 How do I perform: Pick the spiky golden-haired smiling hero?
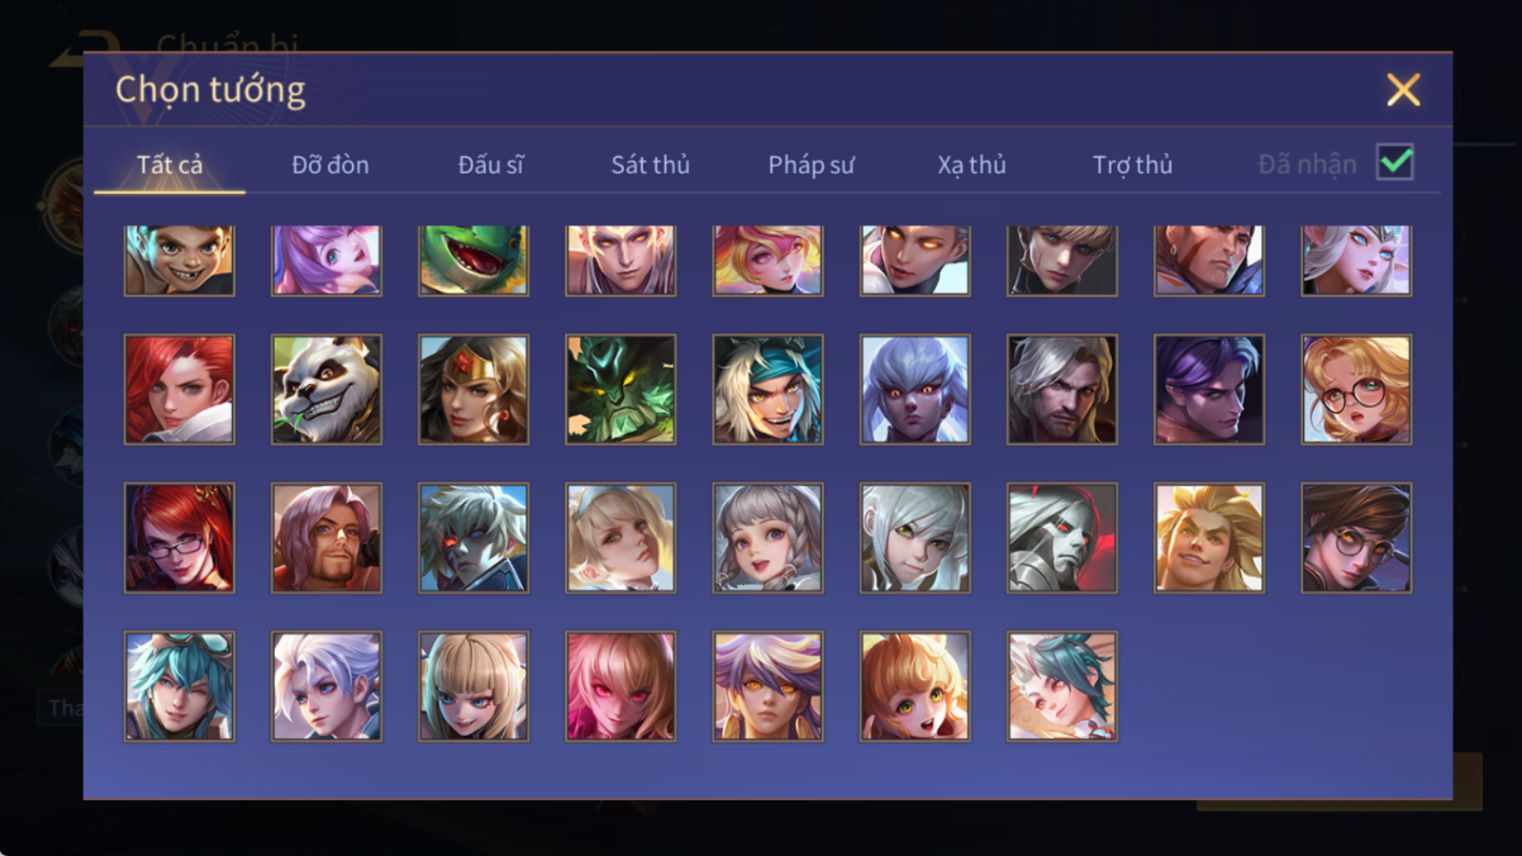click(x=1209, y=538)
